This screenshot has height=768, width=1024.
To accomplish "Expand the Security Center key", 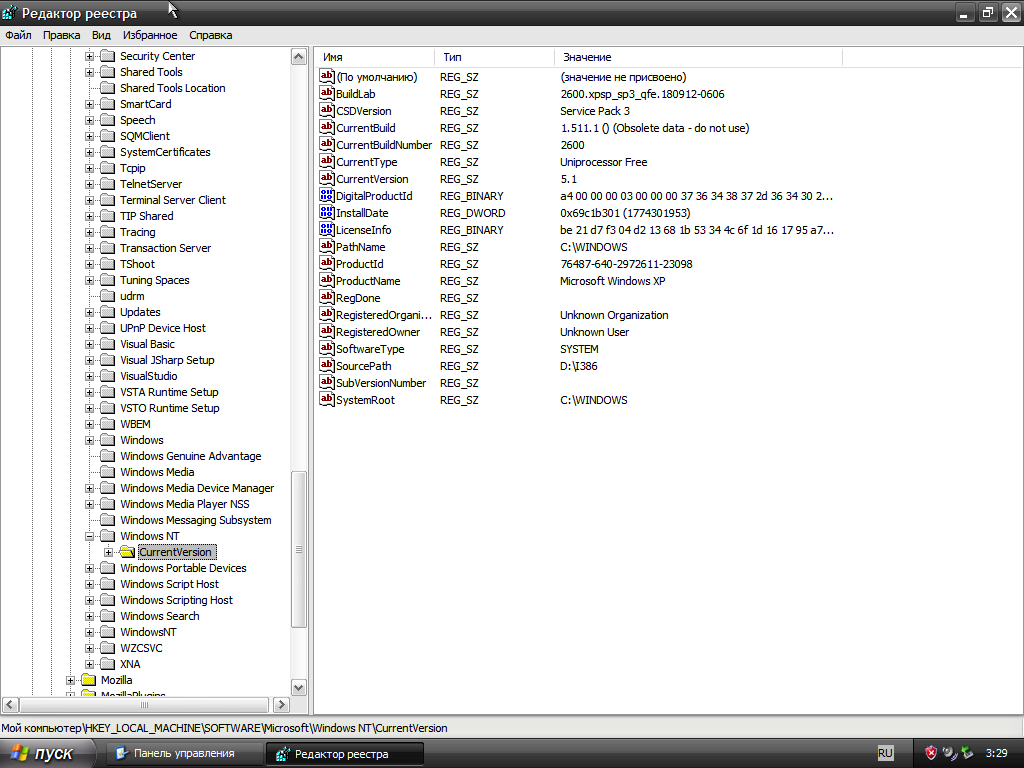I will [x=89, y=56].
